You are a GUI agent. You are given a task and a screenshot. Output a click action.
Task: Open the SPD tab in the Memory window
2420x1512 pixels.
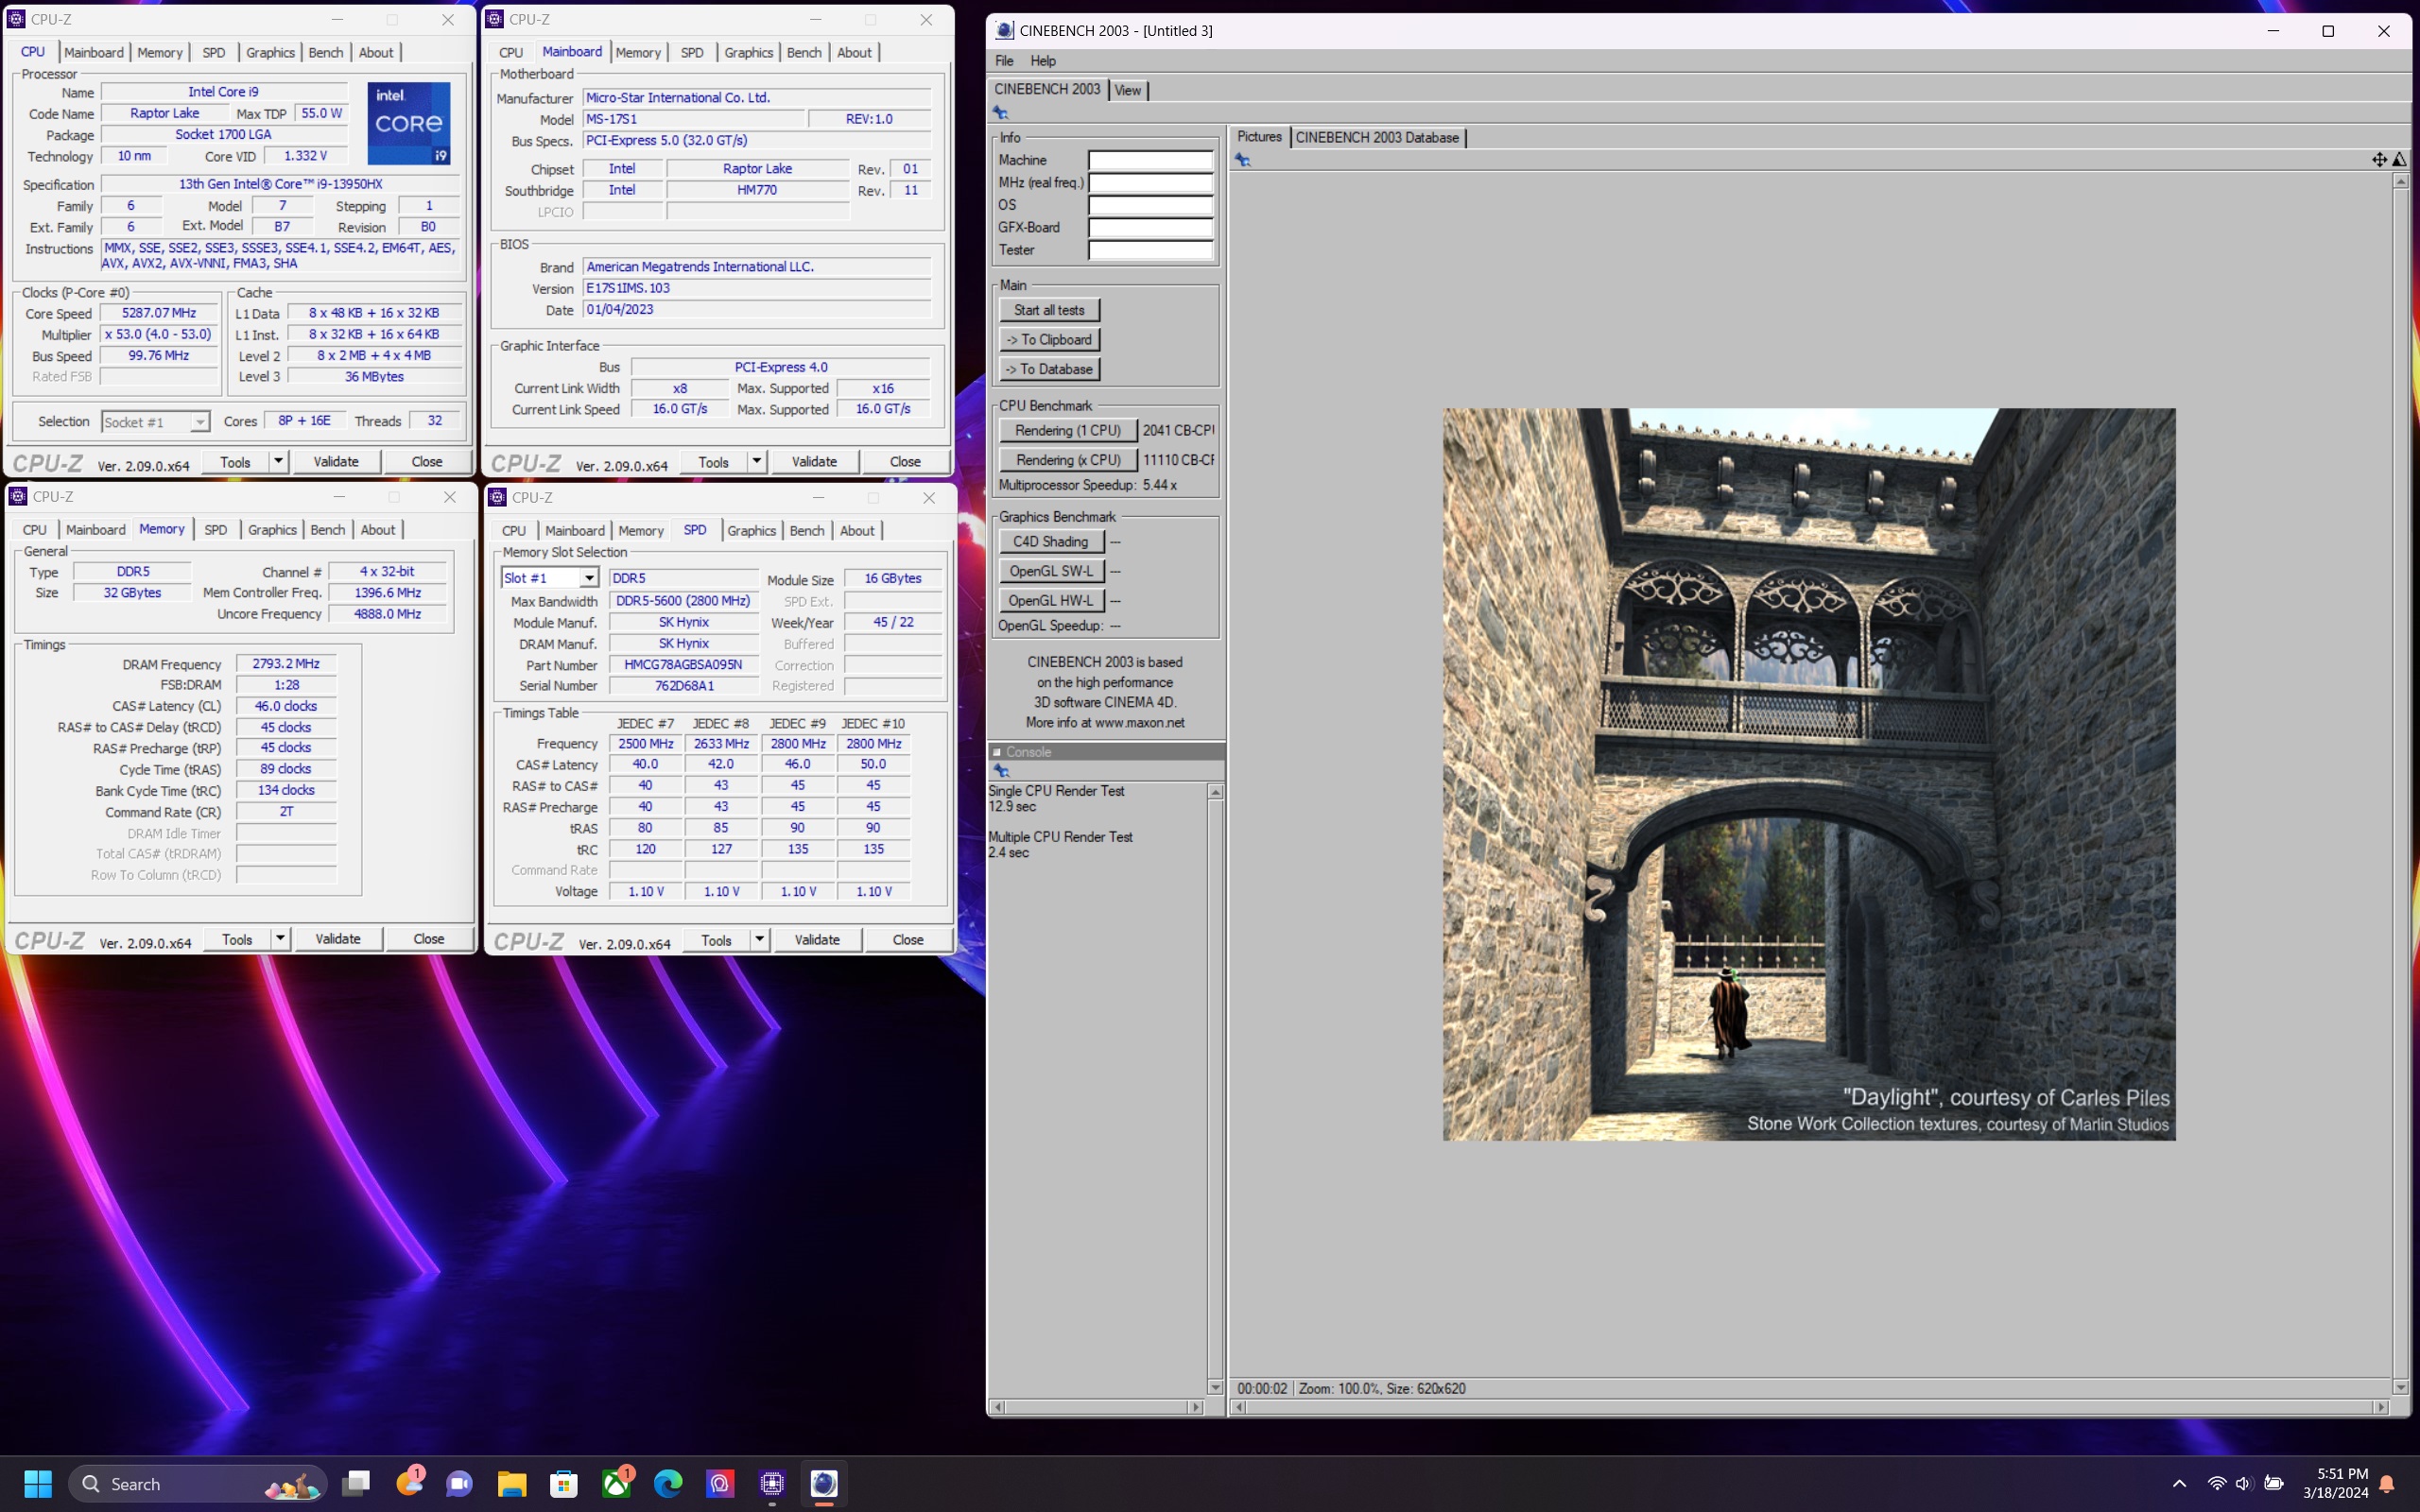coord(215,529)
